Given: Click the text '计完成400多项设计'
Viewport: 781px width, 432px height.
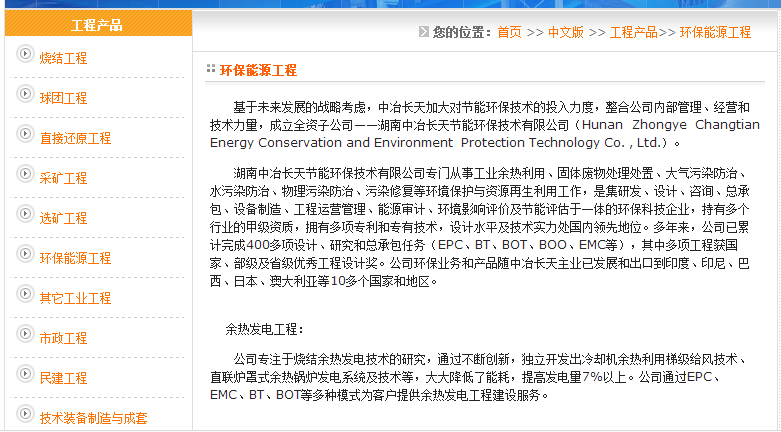Looking at the screenshot, I should pyautogui.click(x=263, y=245).
